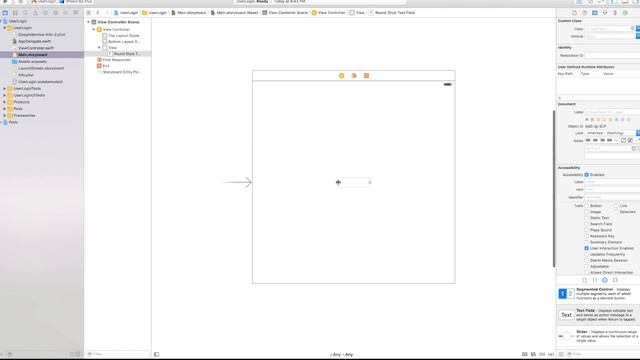Open ViewController.swift file

[x=36, y=48]
